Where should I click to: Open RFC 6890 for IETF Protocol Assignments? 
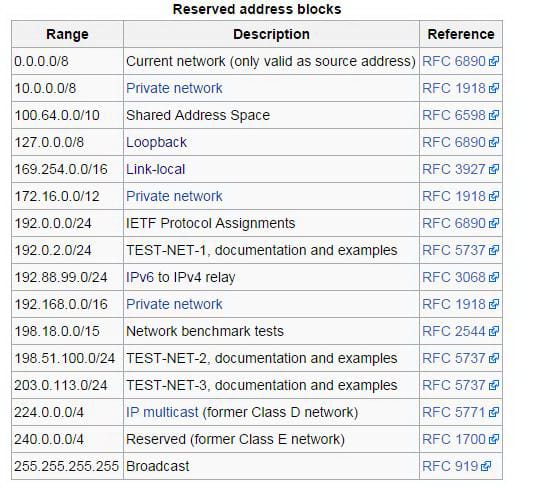(x=454, y=223)
